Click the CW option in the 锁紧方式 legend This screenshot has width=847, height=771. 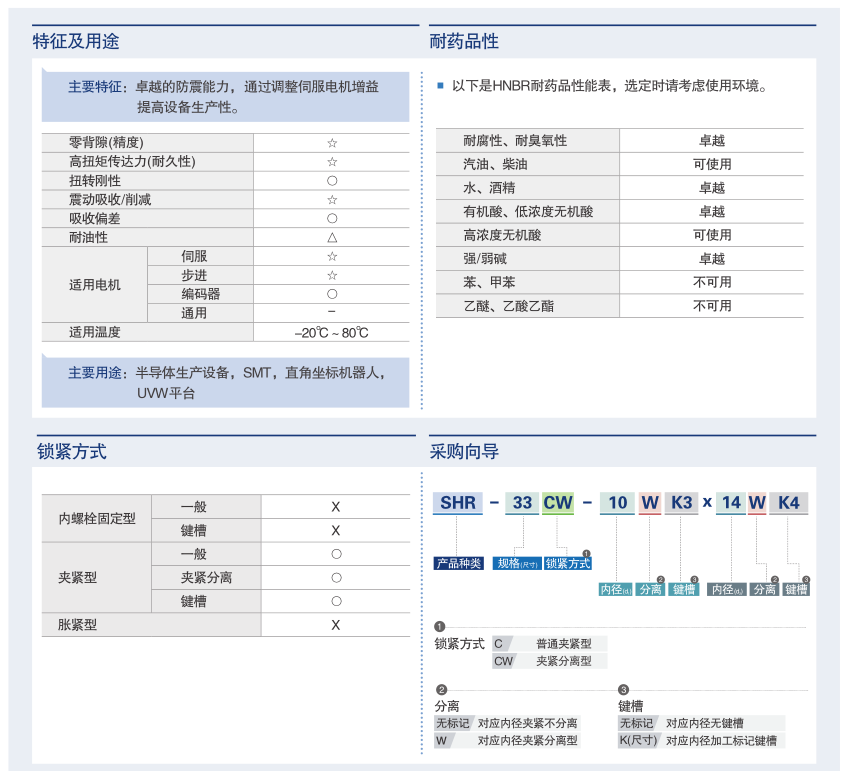point(503,661)
